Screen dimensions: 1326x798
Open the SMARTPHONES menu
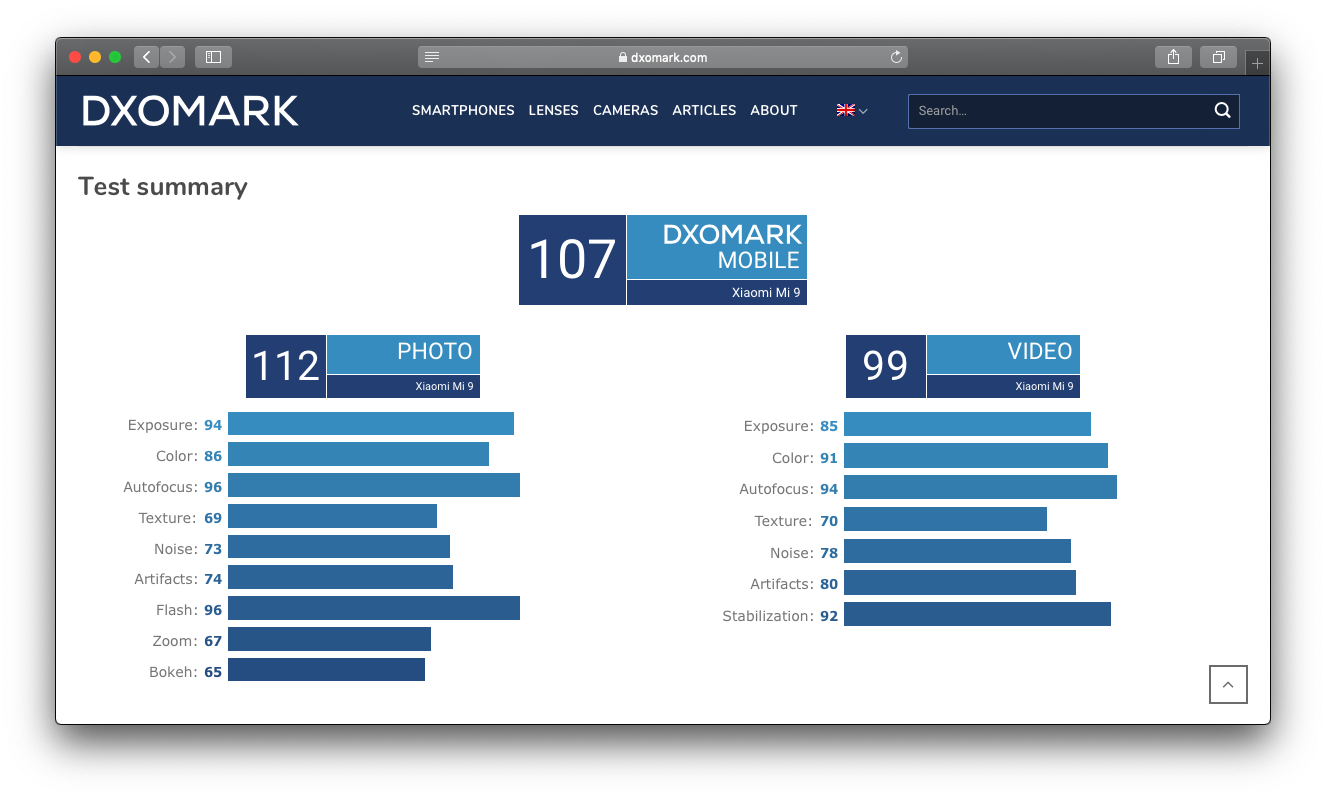[463, 111]
